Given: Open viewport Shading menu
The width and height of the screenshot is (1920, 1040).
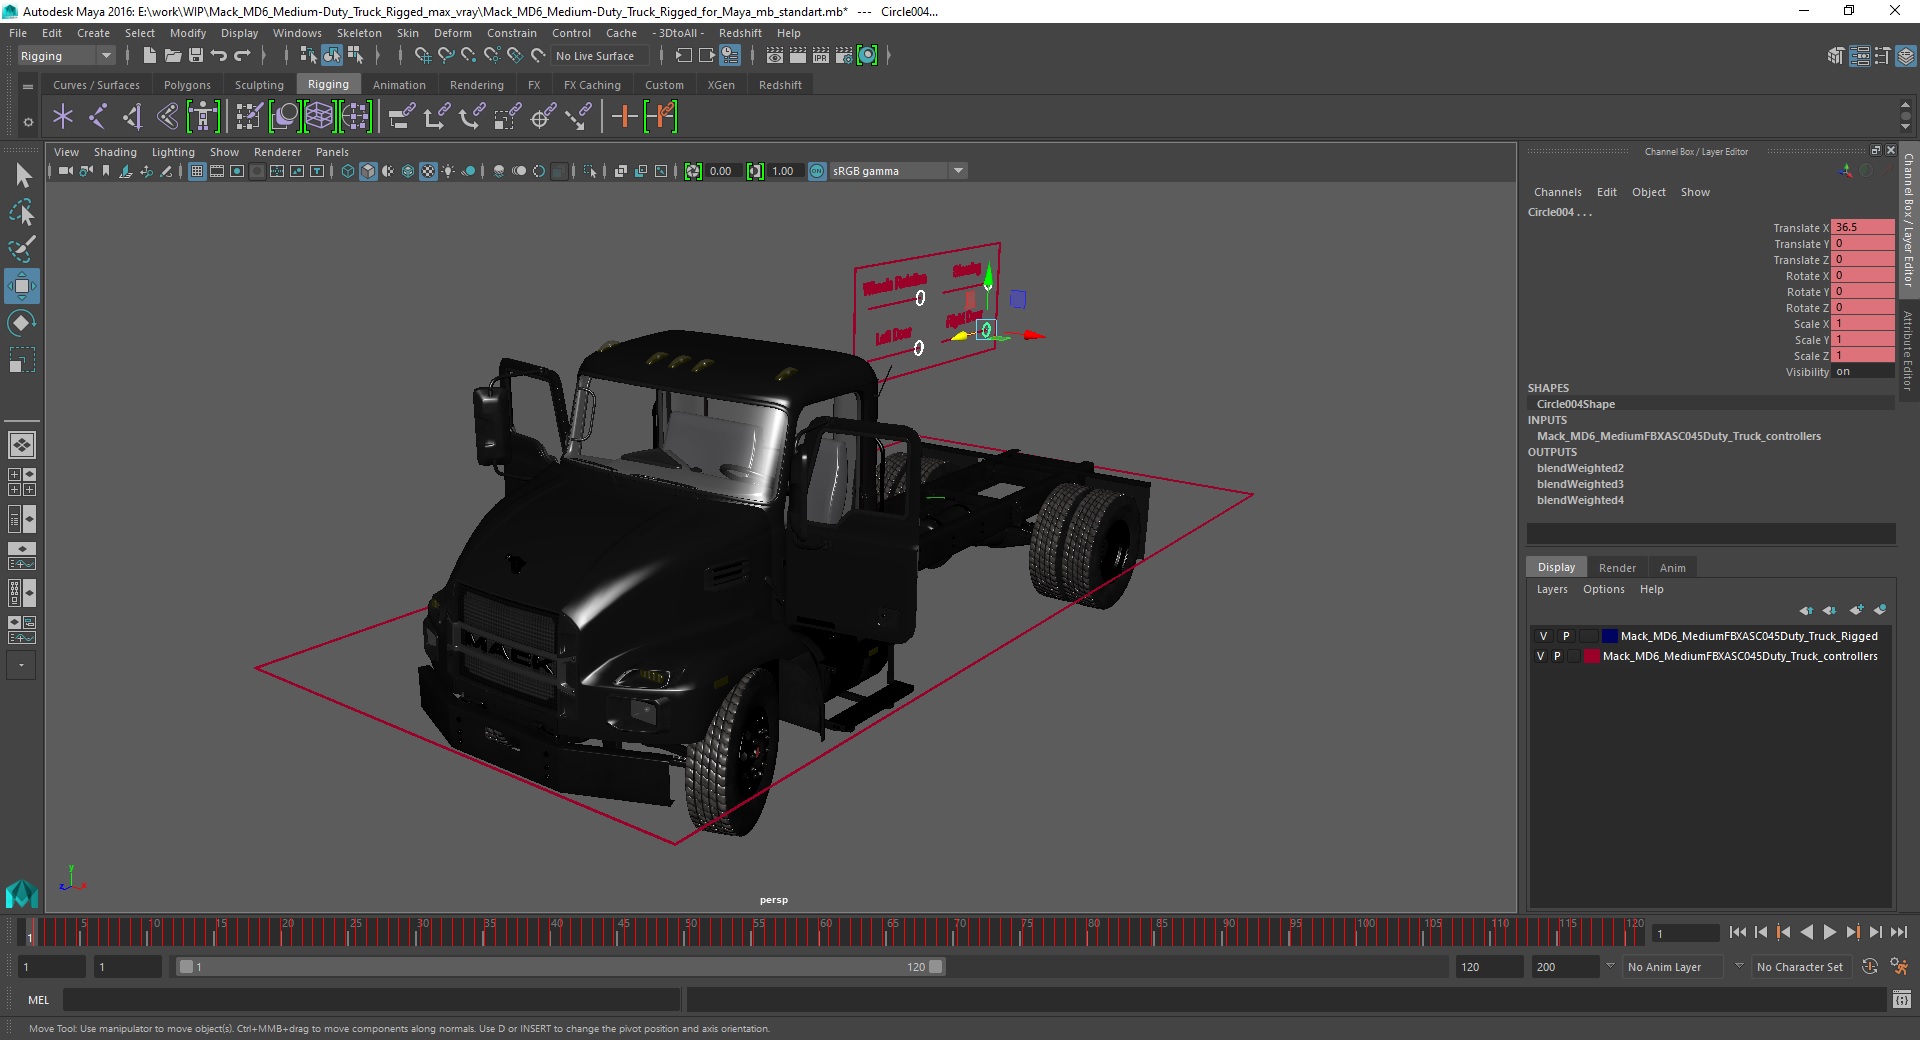Looking at the screenshot, I should (x=115, y=152).
